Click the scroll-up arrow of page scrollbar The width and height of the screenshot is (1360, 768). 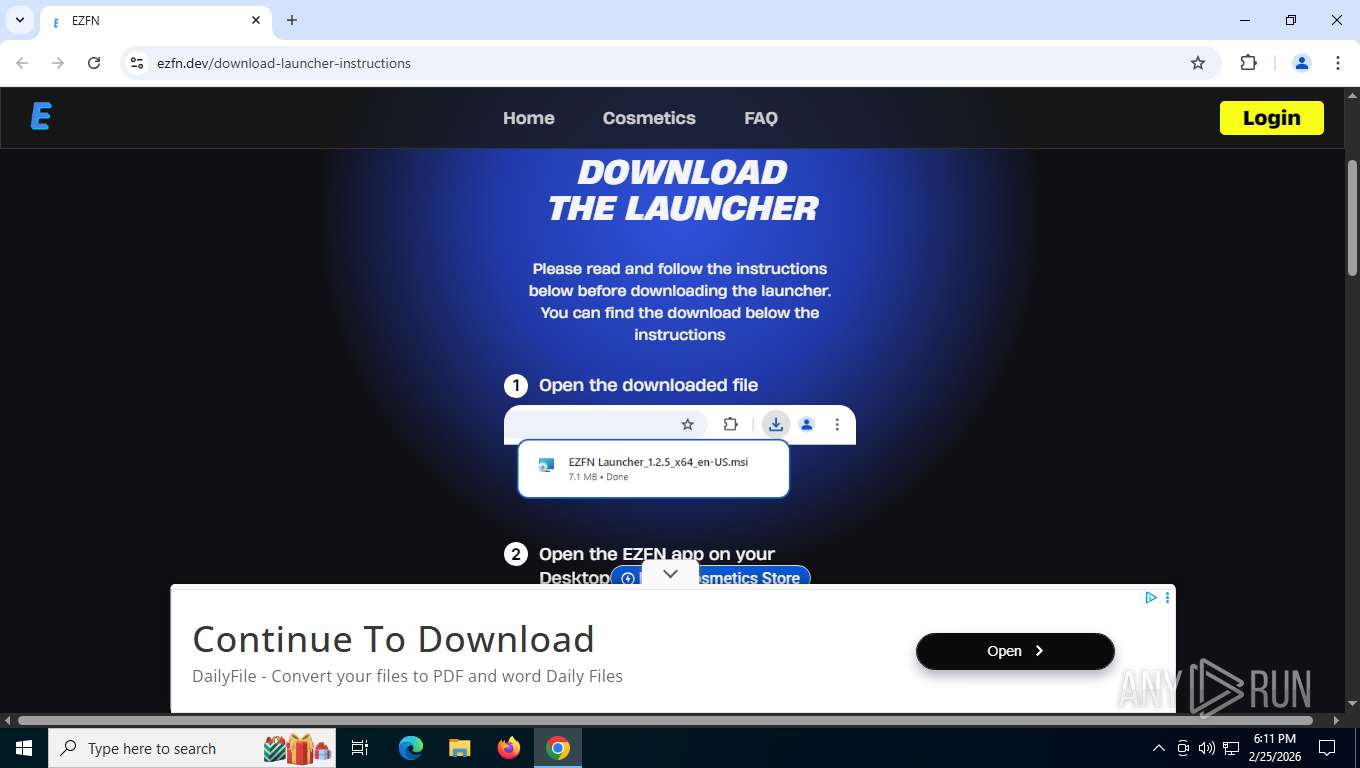(1351, 96)
